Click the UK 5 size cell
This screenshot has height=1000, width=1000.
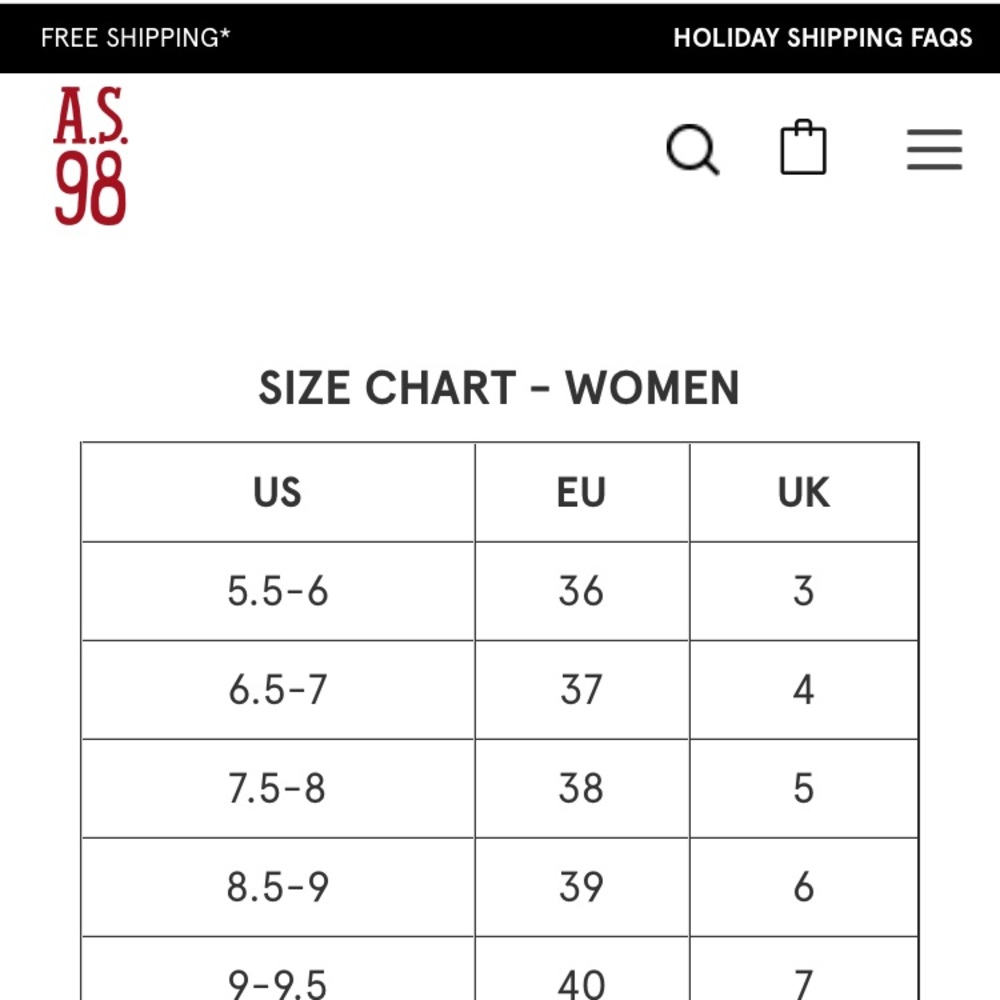coord(803,788)
